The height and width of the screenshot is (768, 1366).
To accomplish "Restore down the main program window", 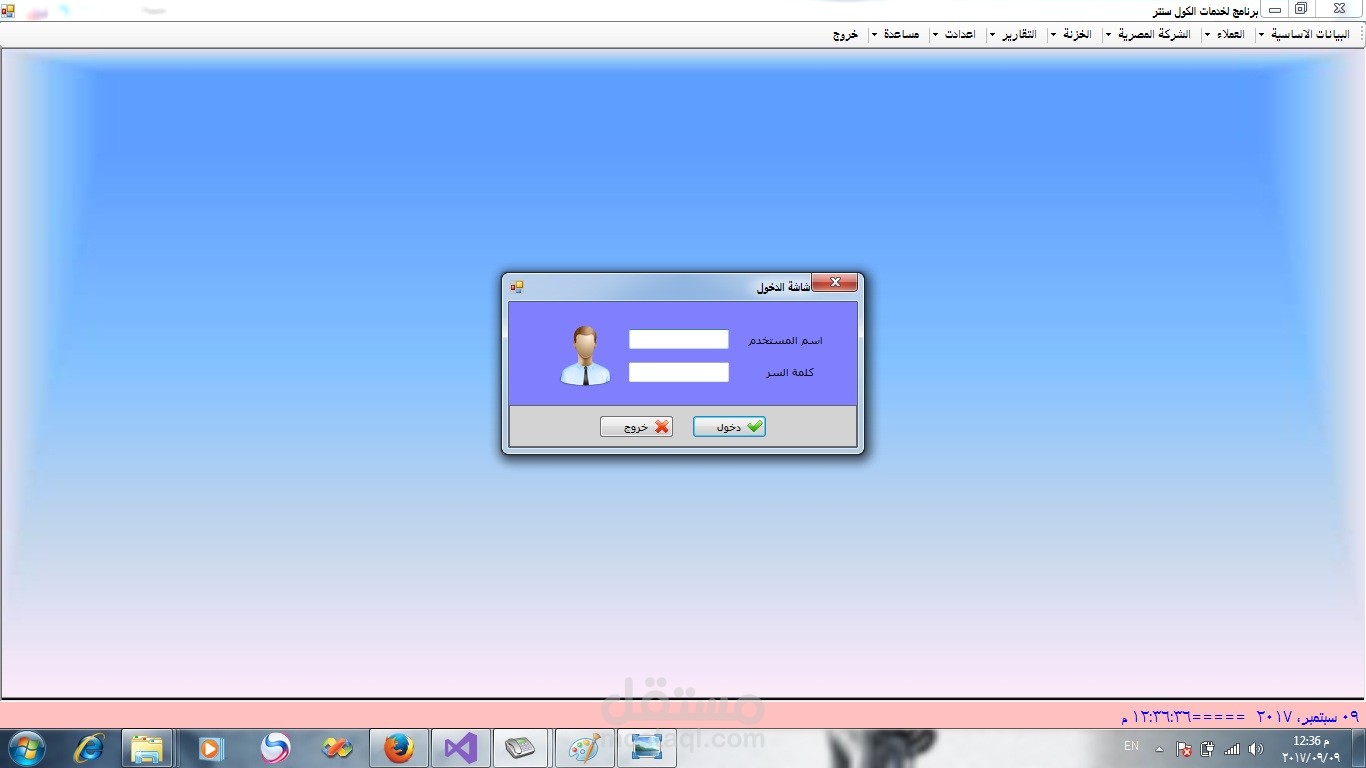I will pos(1301,9).
